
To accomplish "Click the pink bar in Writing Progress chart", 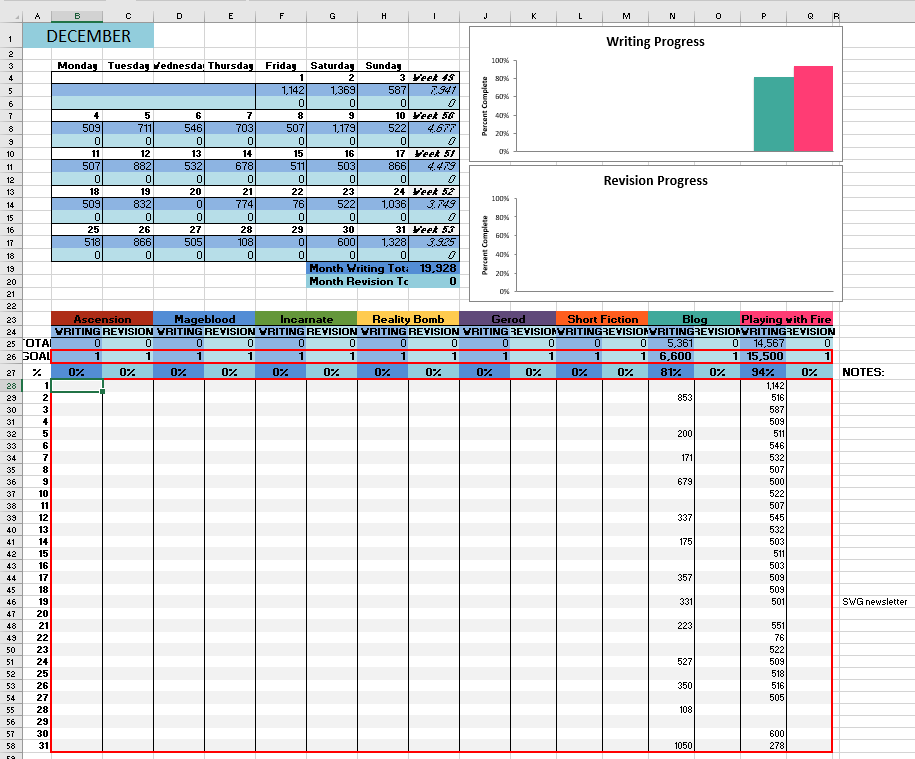I will pos(813,109).
